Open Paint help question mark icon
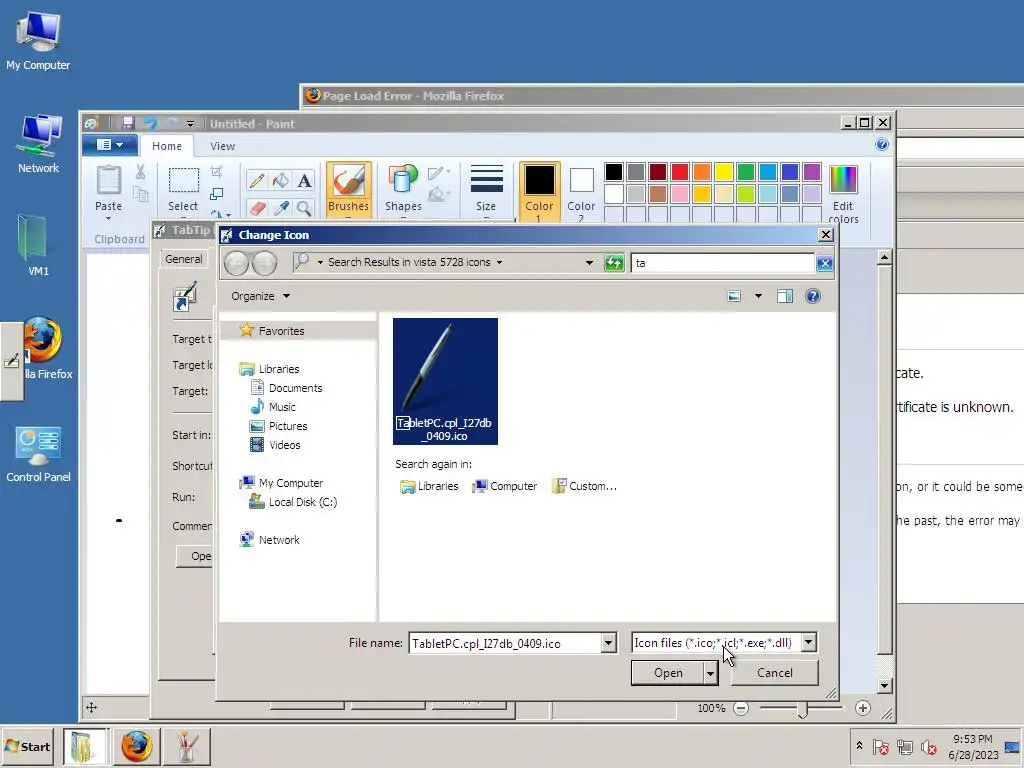This screenshot has width=1024, height=768. [x=882, y=145]
